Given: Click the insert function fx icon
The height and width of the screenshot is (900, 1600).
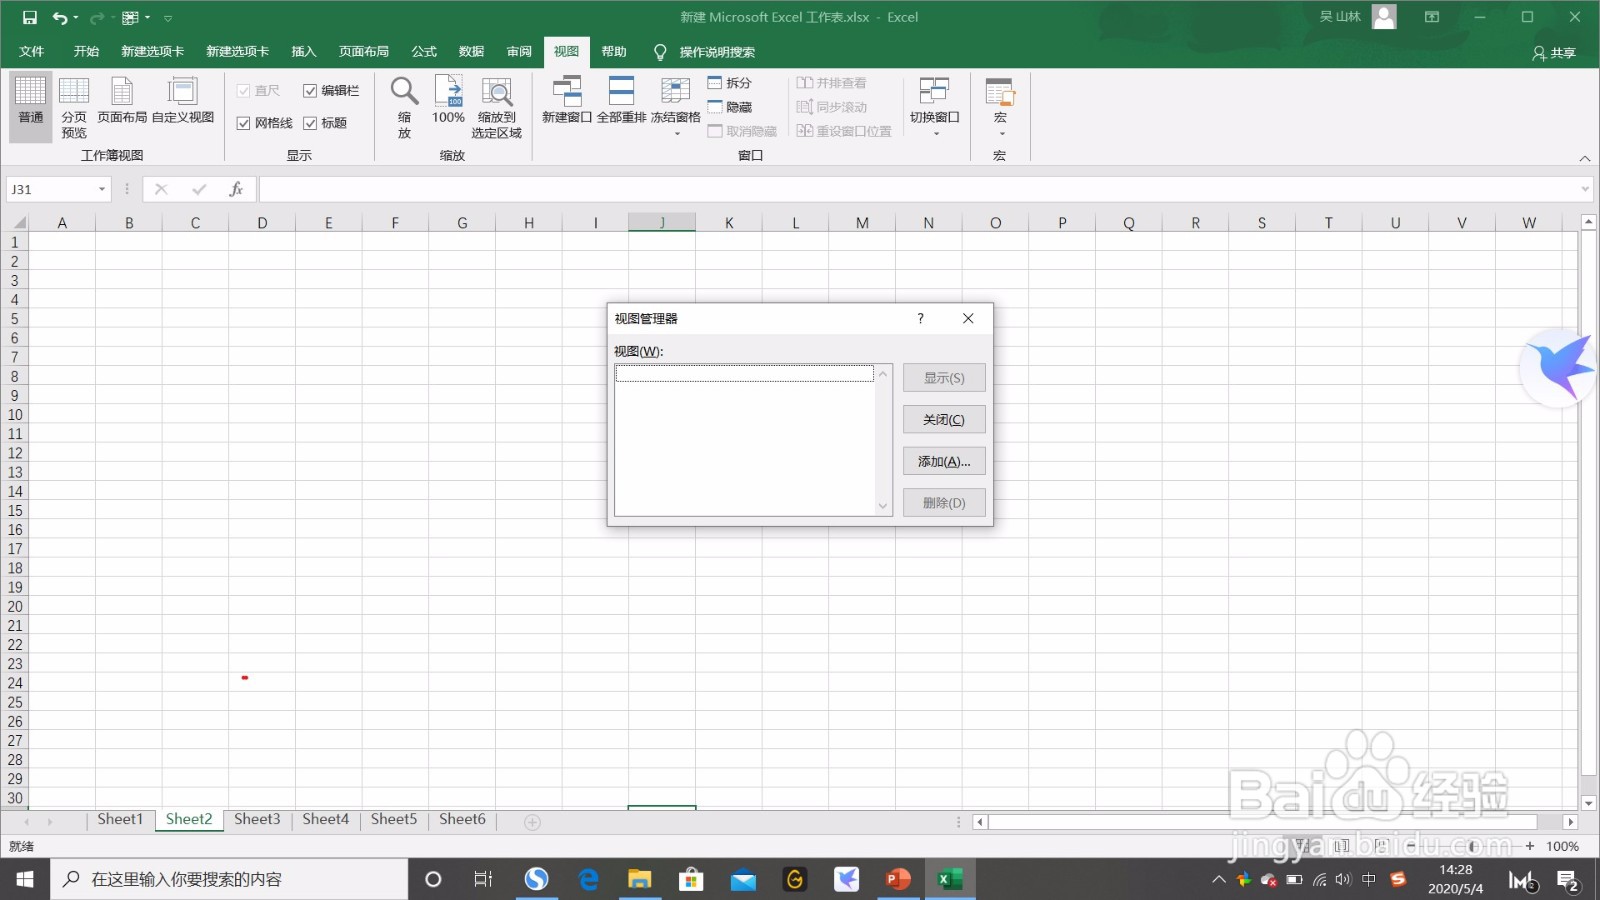Looking at the screenshot, I should point(236,189).
